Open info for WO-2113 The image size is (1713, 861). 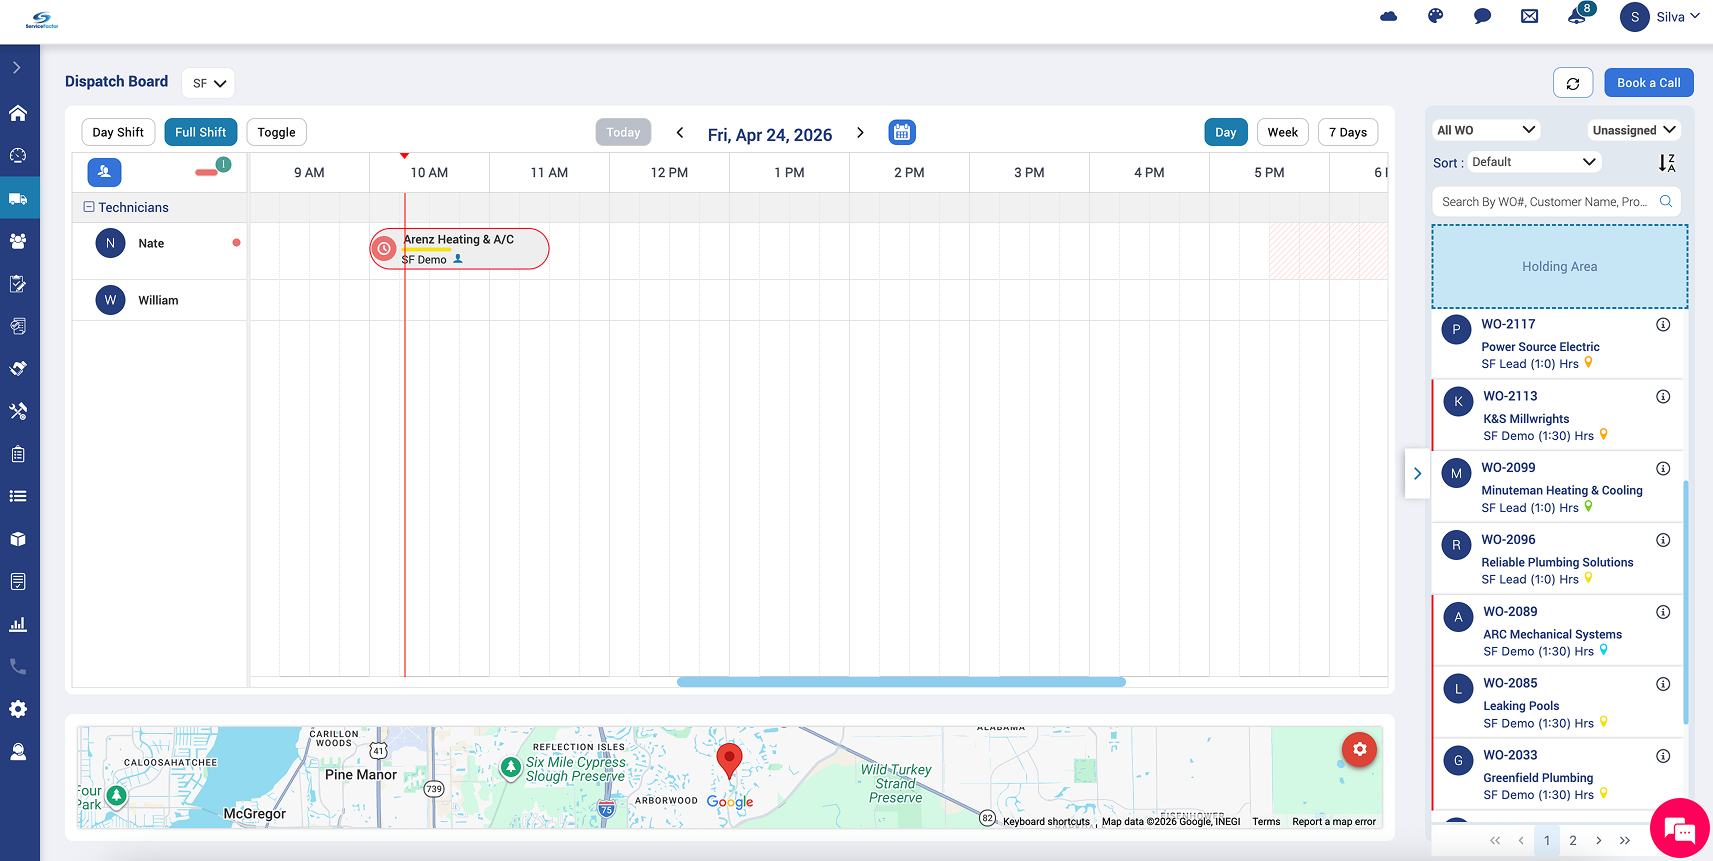point(1663,397)
